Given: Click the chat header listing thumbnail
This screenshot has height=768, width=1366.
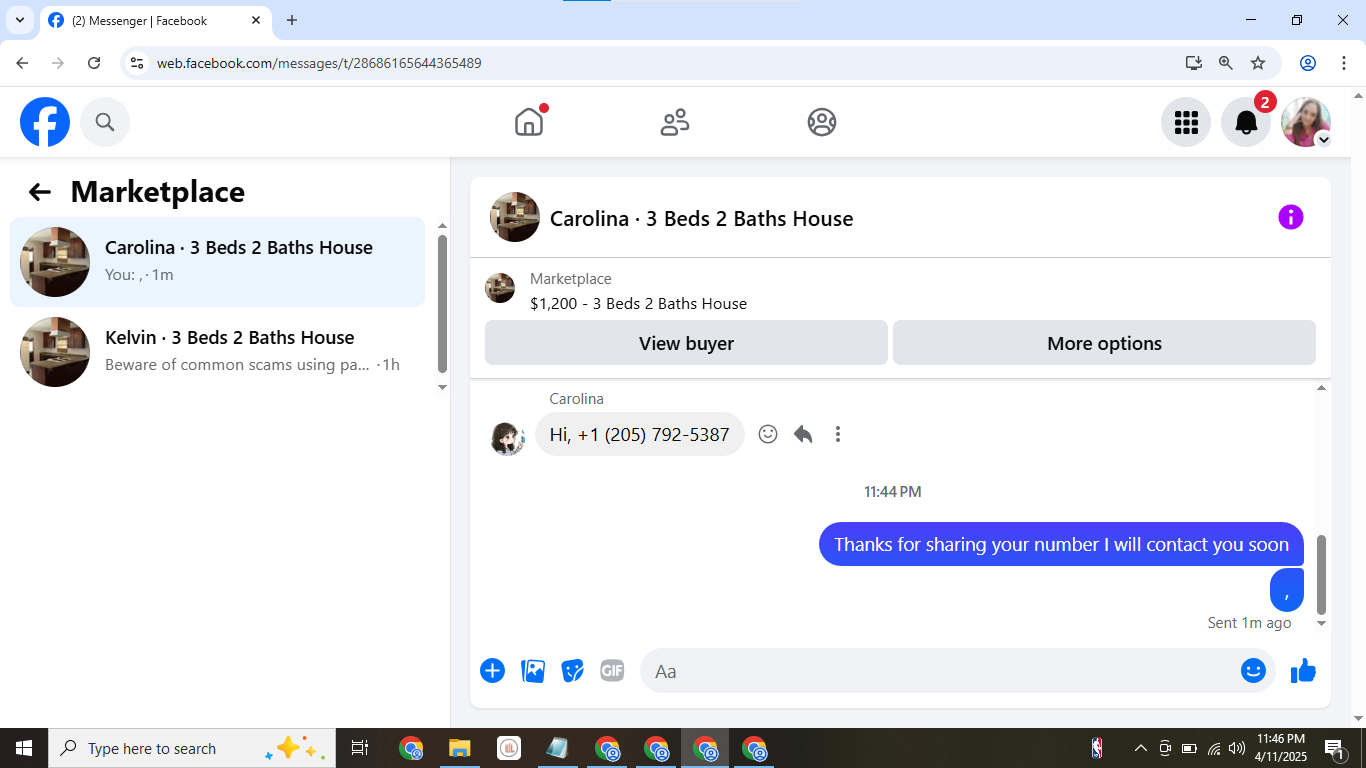Looking at the screenshot, I should coord(515,217).
